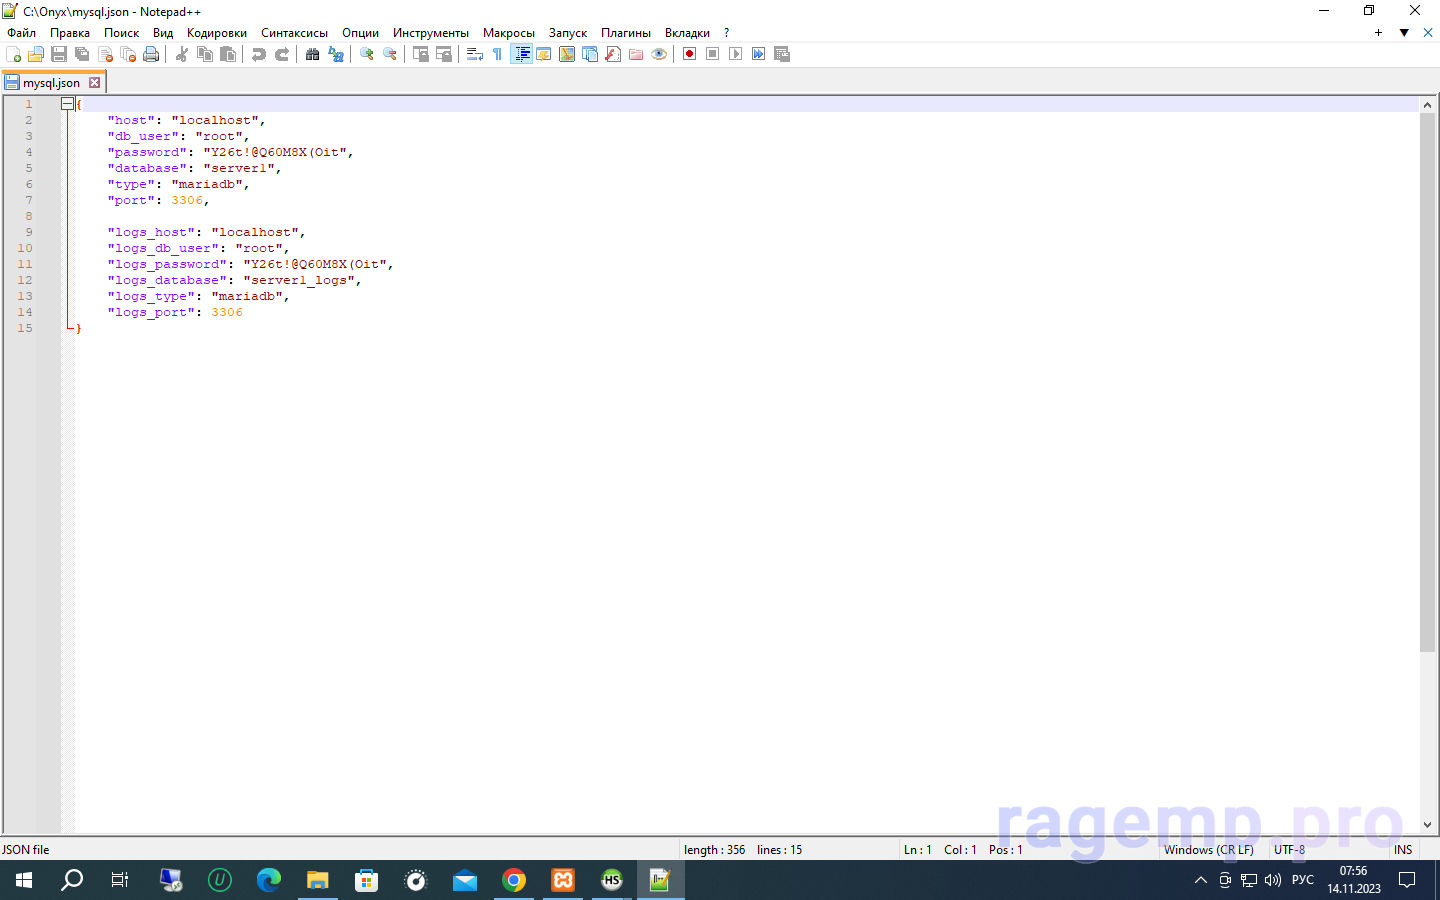Click Windows (CR LF) line ending field
Image resolution: width=1440 pixels, height=900 pixels.
1208,850
